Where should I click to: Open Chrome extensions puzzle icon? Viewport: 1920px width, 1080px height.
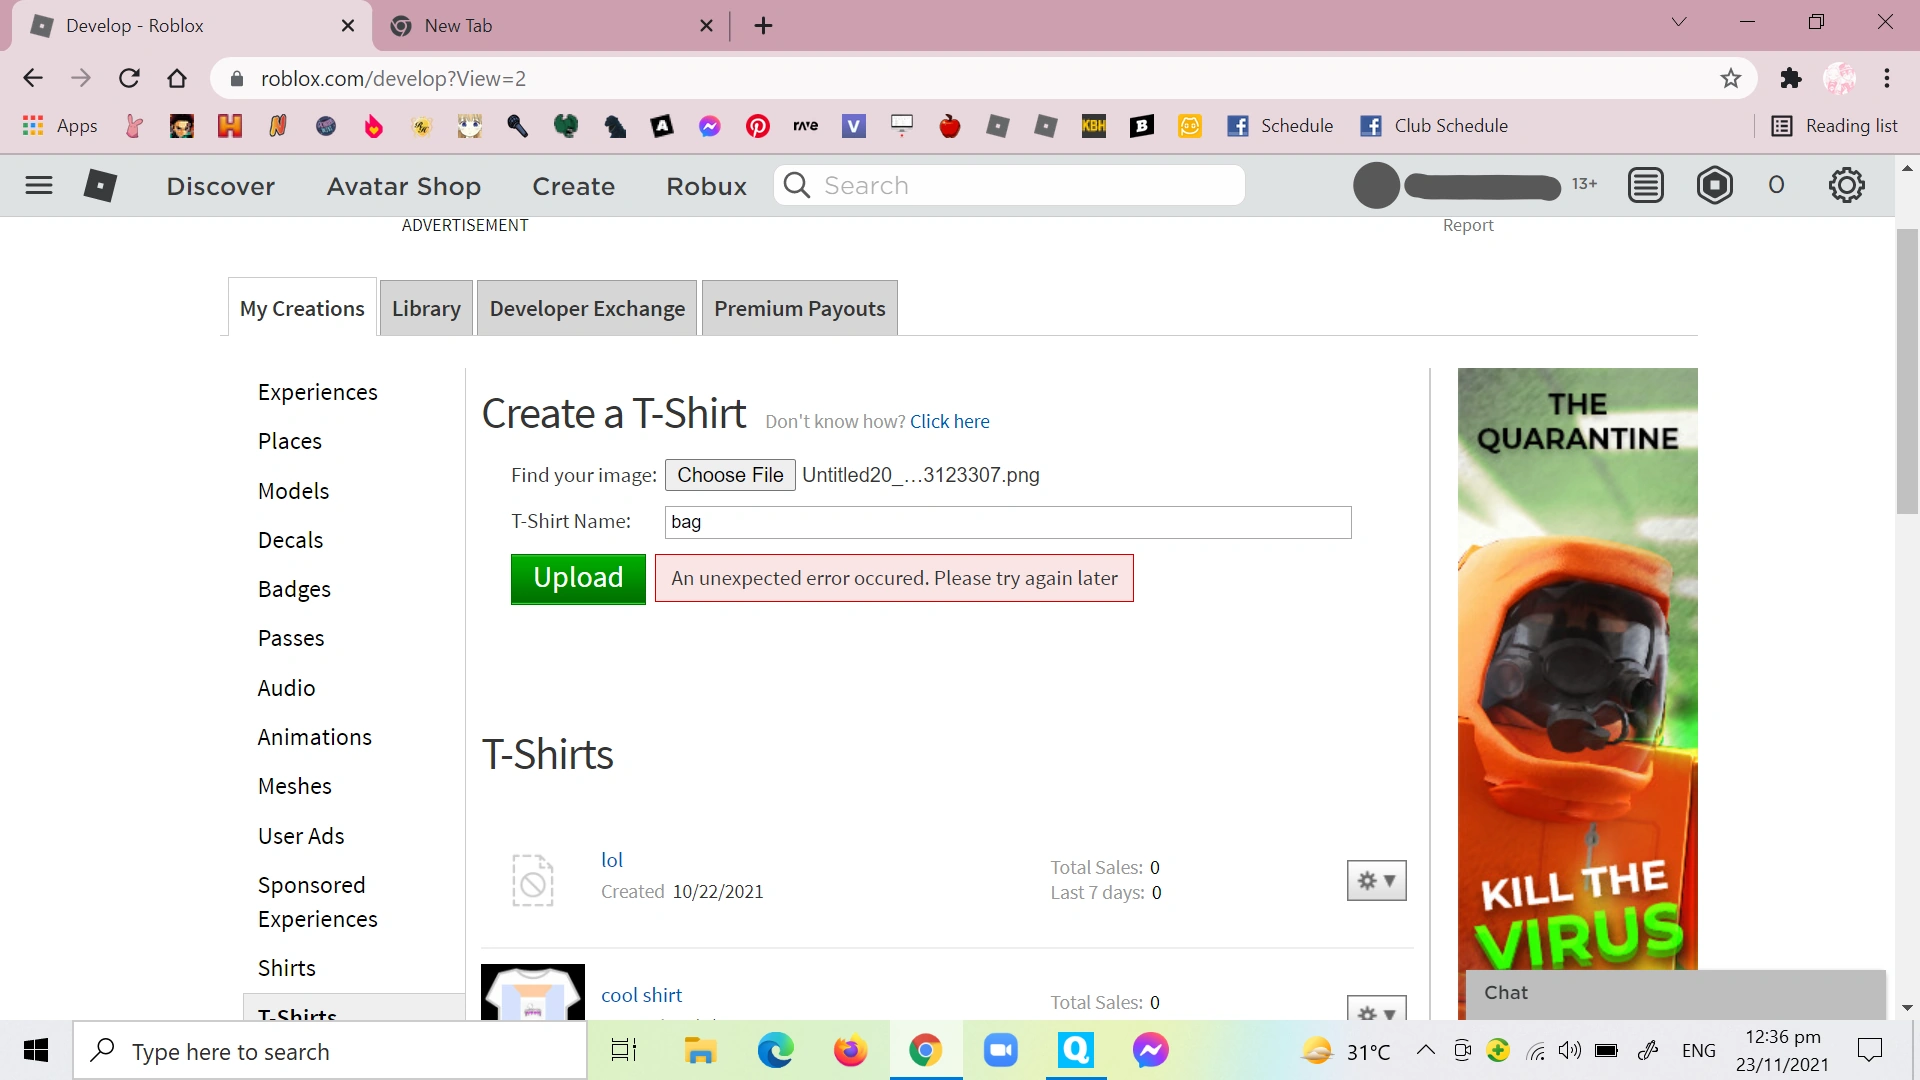(x=1791, y=78)
